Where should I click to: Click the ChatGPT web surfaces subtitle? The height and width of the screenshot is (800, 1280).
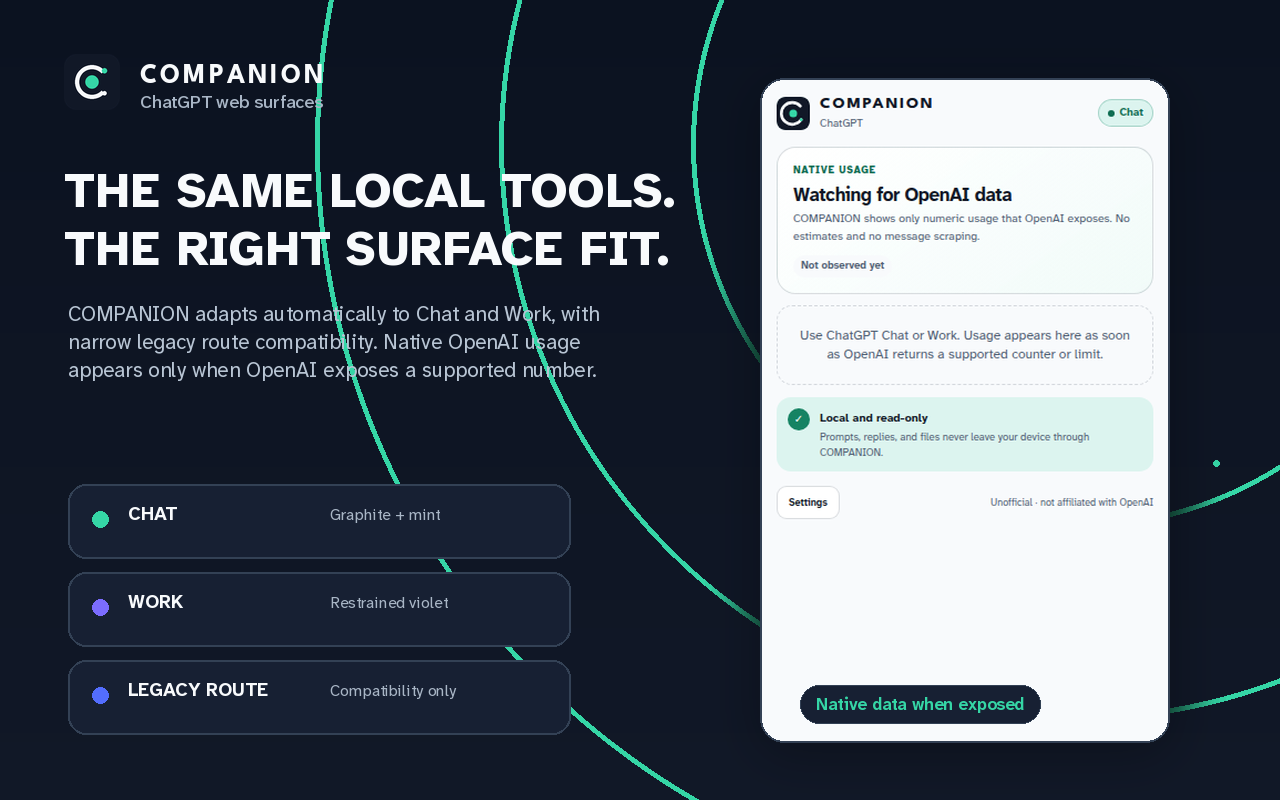231,102
